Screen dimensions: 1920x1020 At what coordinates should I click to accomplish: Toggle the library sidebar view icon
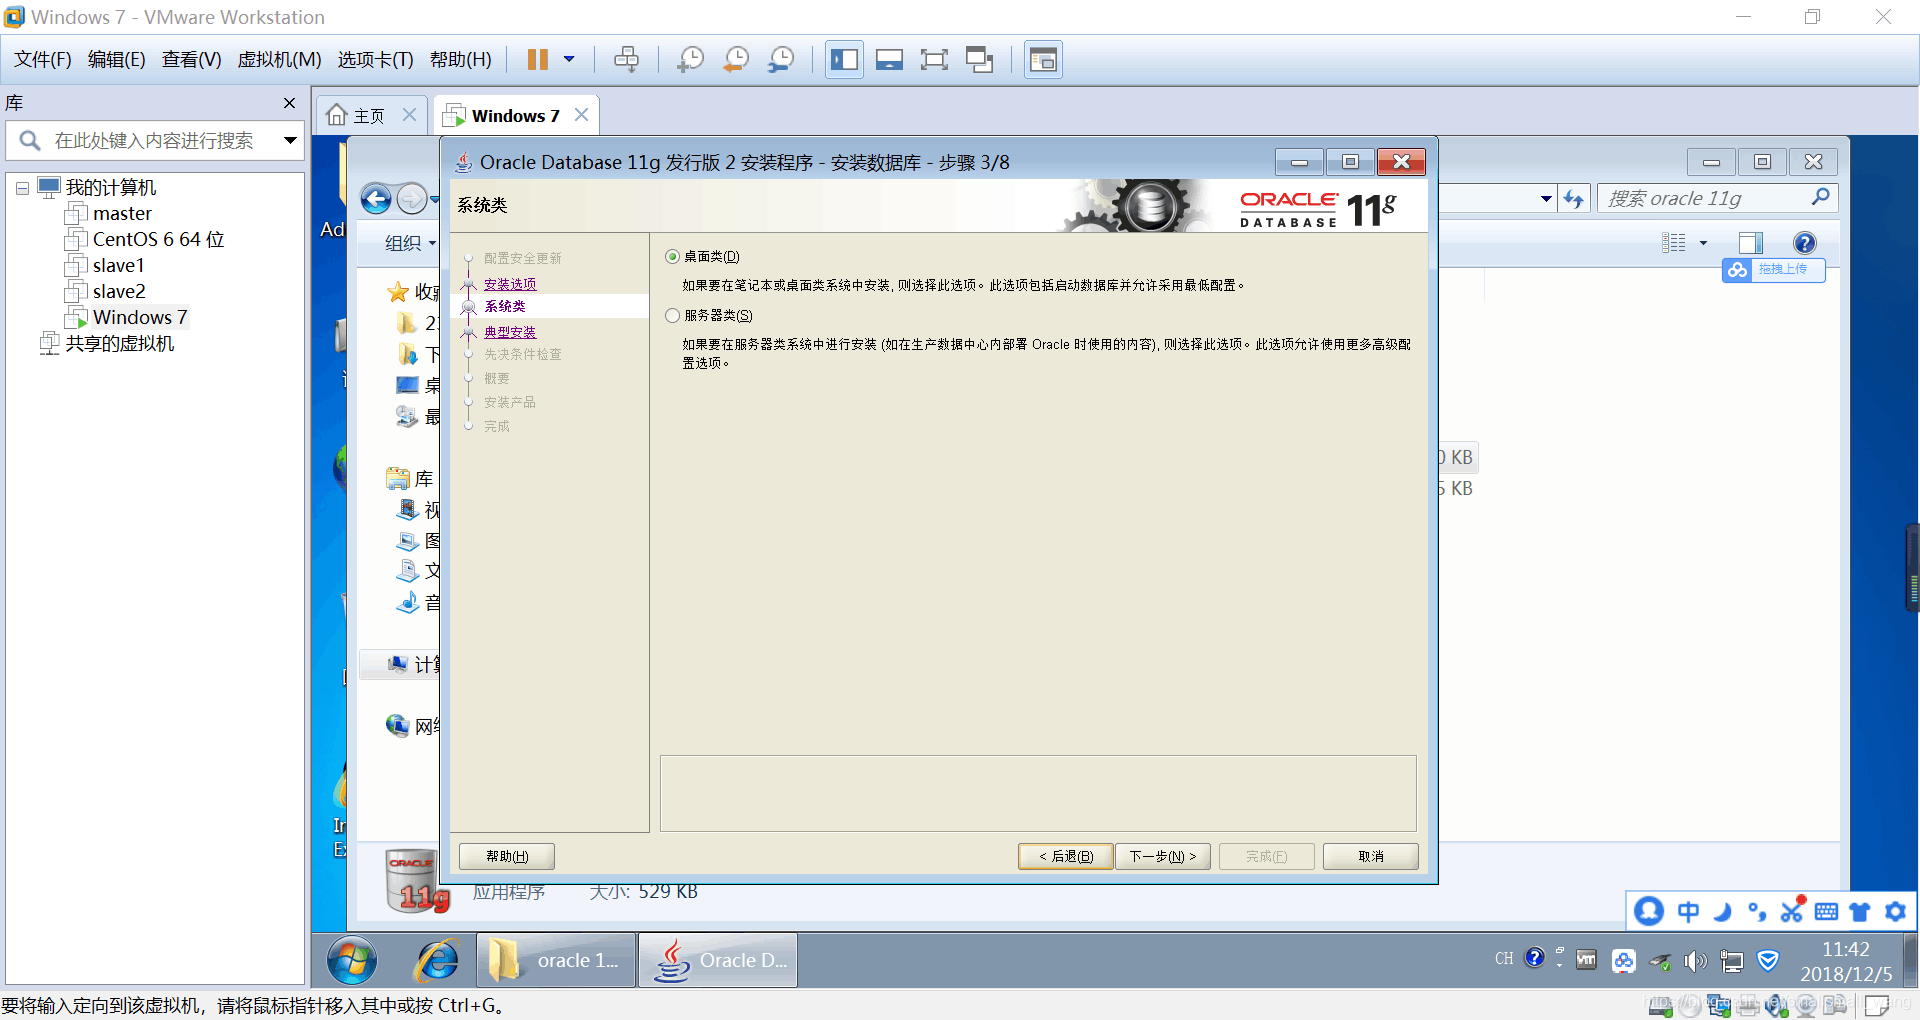click(x=844, y=60)
